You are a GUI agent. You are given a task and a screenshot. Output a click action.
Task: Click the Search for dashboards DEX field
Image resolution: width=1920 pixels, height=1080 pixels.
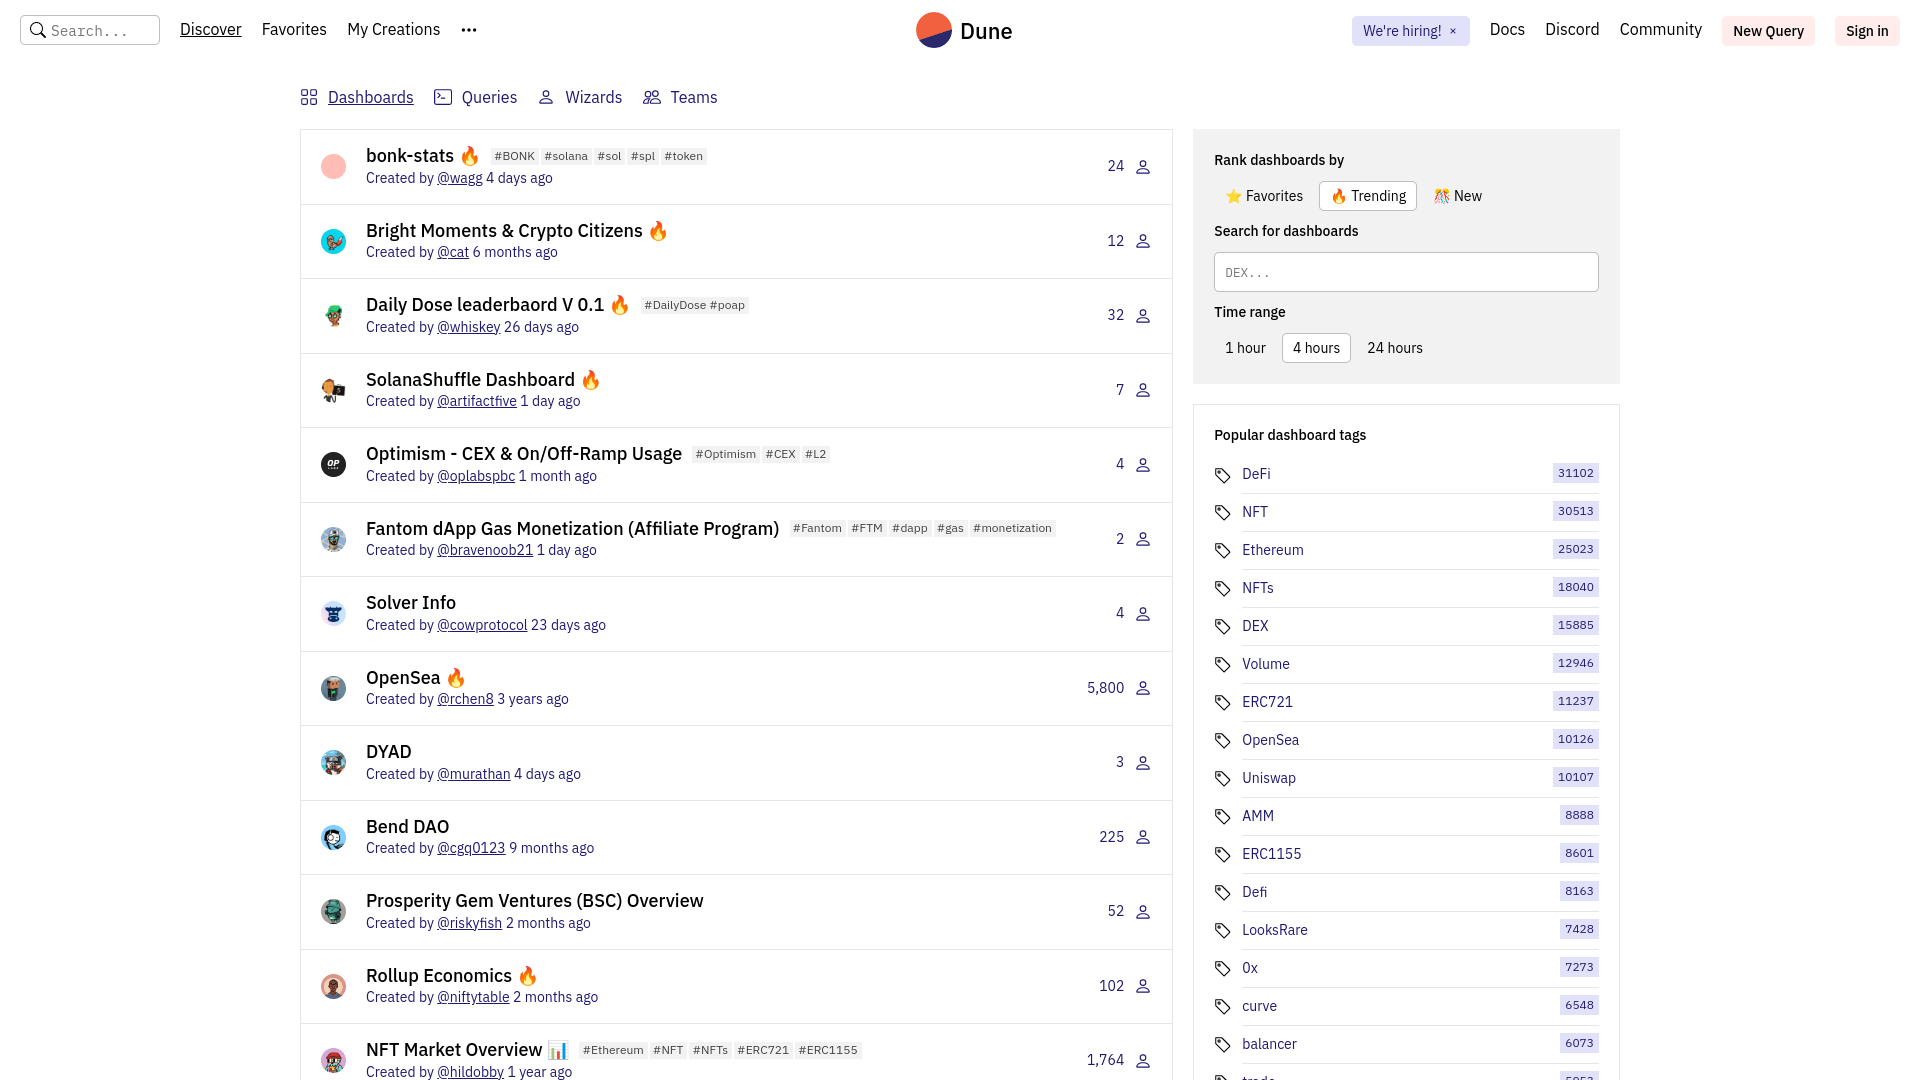pos(1406,272)
